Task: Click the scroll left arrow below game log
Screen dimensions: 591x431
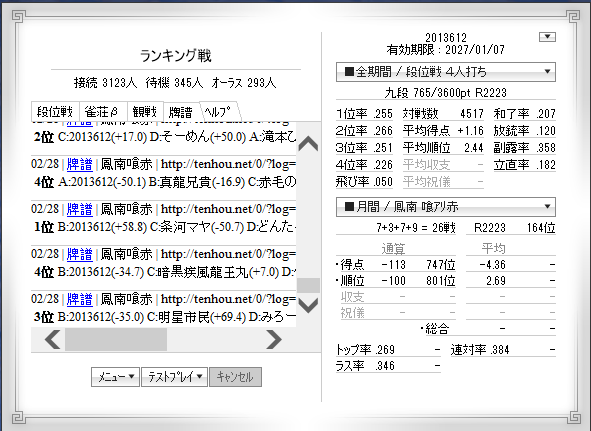Action: point(52,339)
